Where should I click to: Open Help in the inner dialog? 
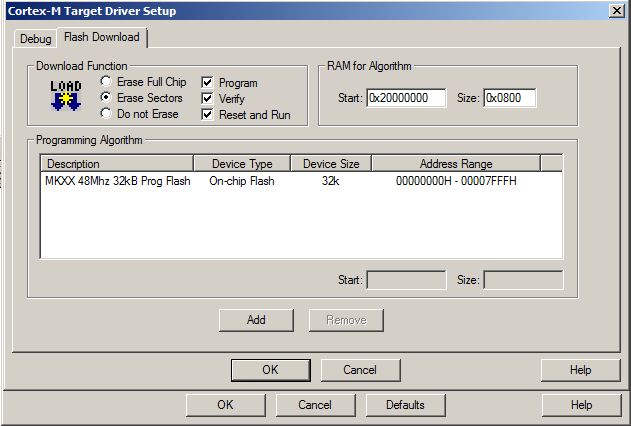(x=580, y=370)
